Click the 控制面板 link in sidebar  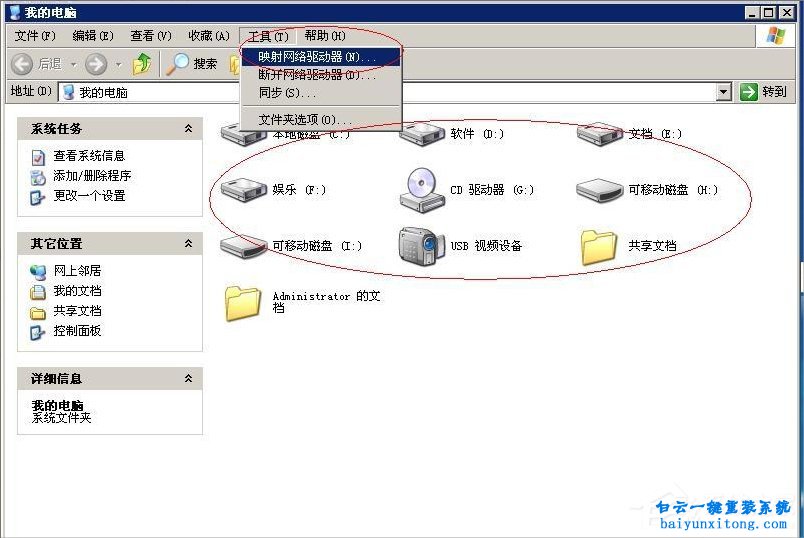pos(77,331)
